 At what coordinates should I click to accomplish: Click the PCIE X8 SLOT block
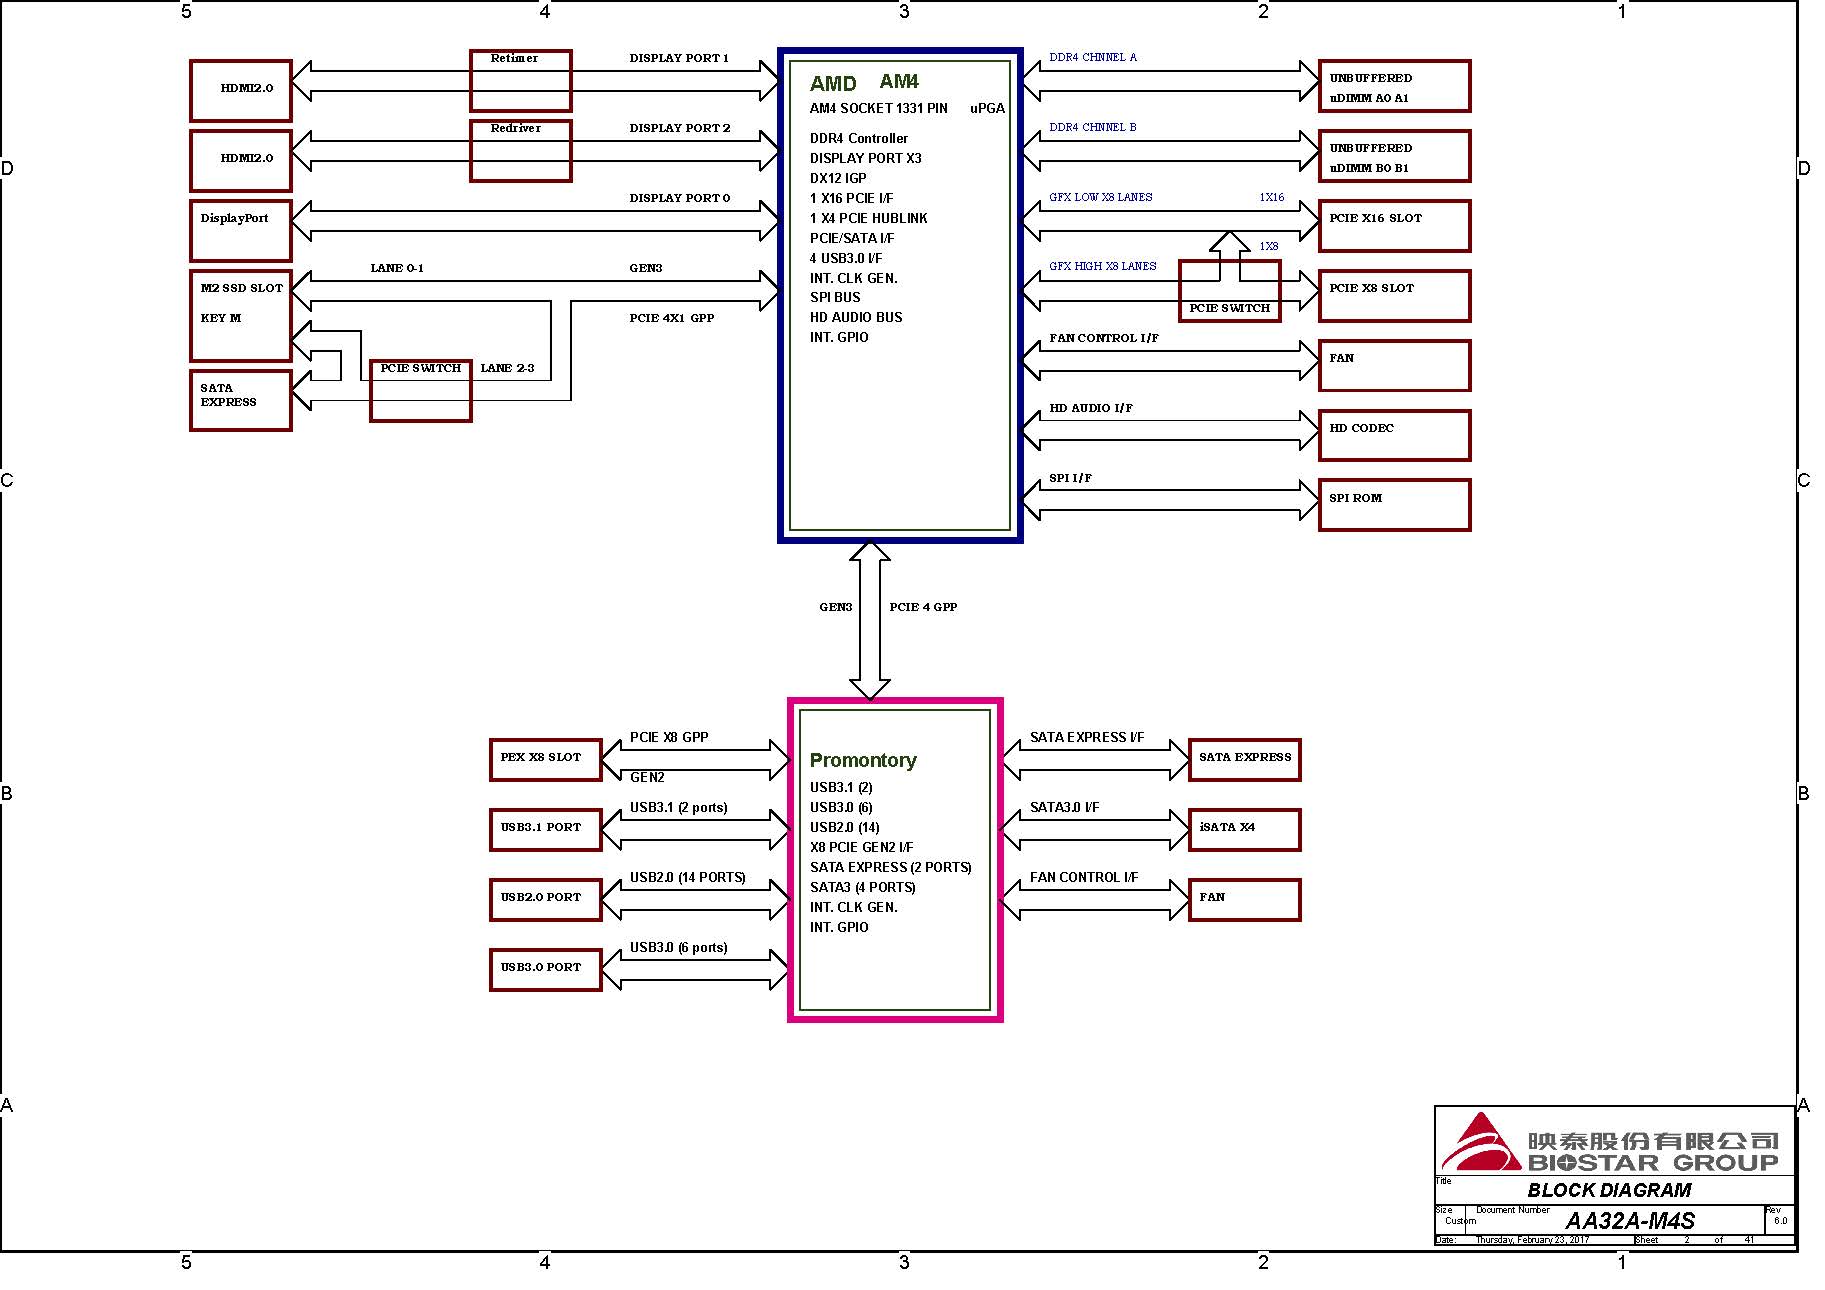click(x=1395, y=296)
